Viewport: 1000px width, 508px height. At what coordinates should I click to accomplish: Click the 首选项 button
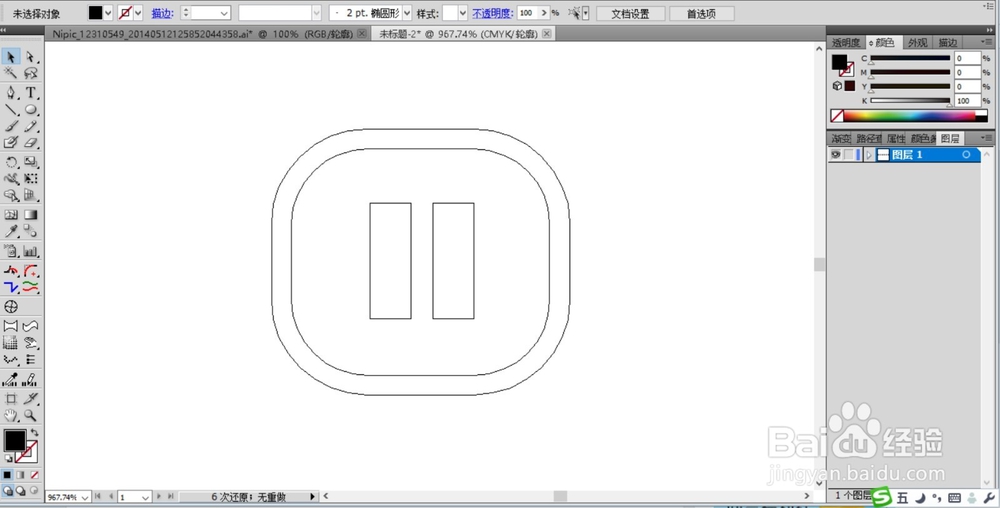coord(701,13)
